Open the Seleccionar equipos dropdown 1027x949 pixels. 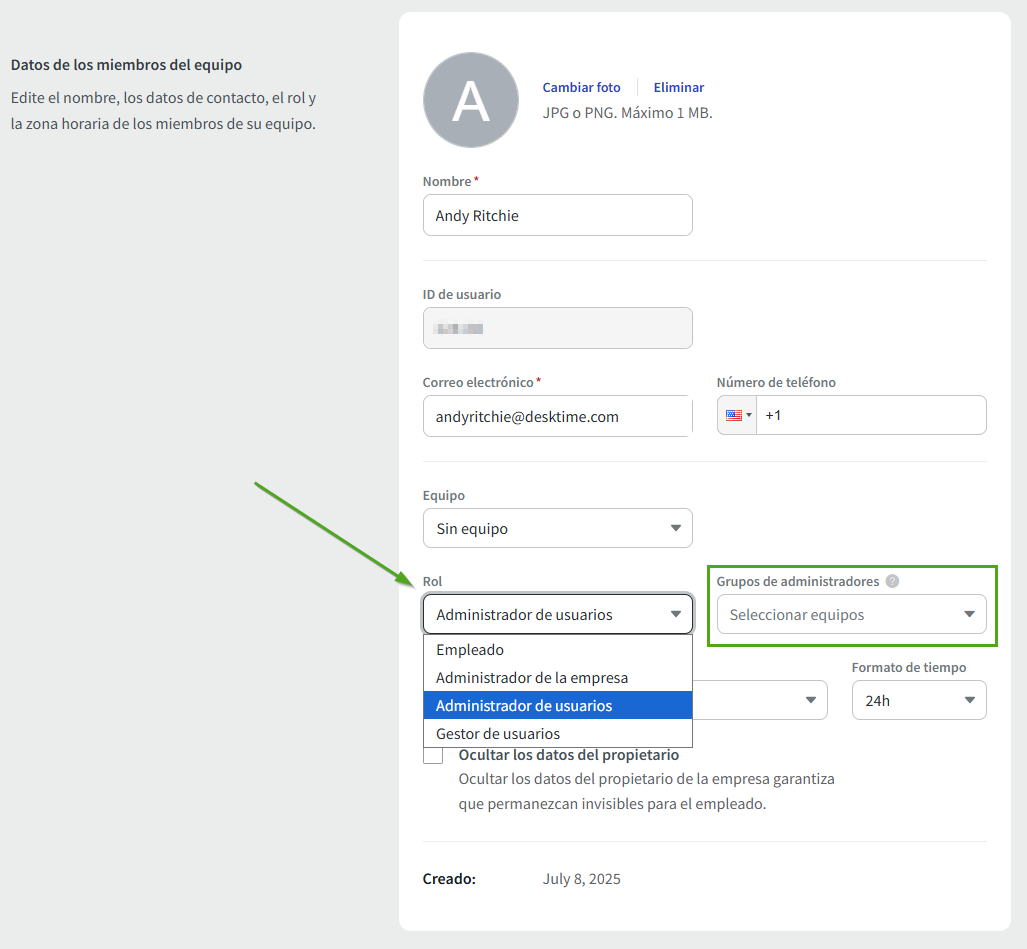point(852,615)
